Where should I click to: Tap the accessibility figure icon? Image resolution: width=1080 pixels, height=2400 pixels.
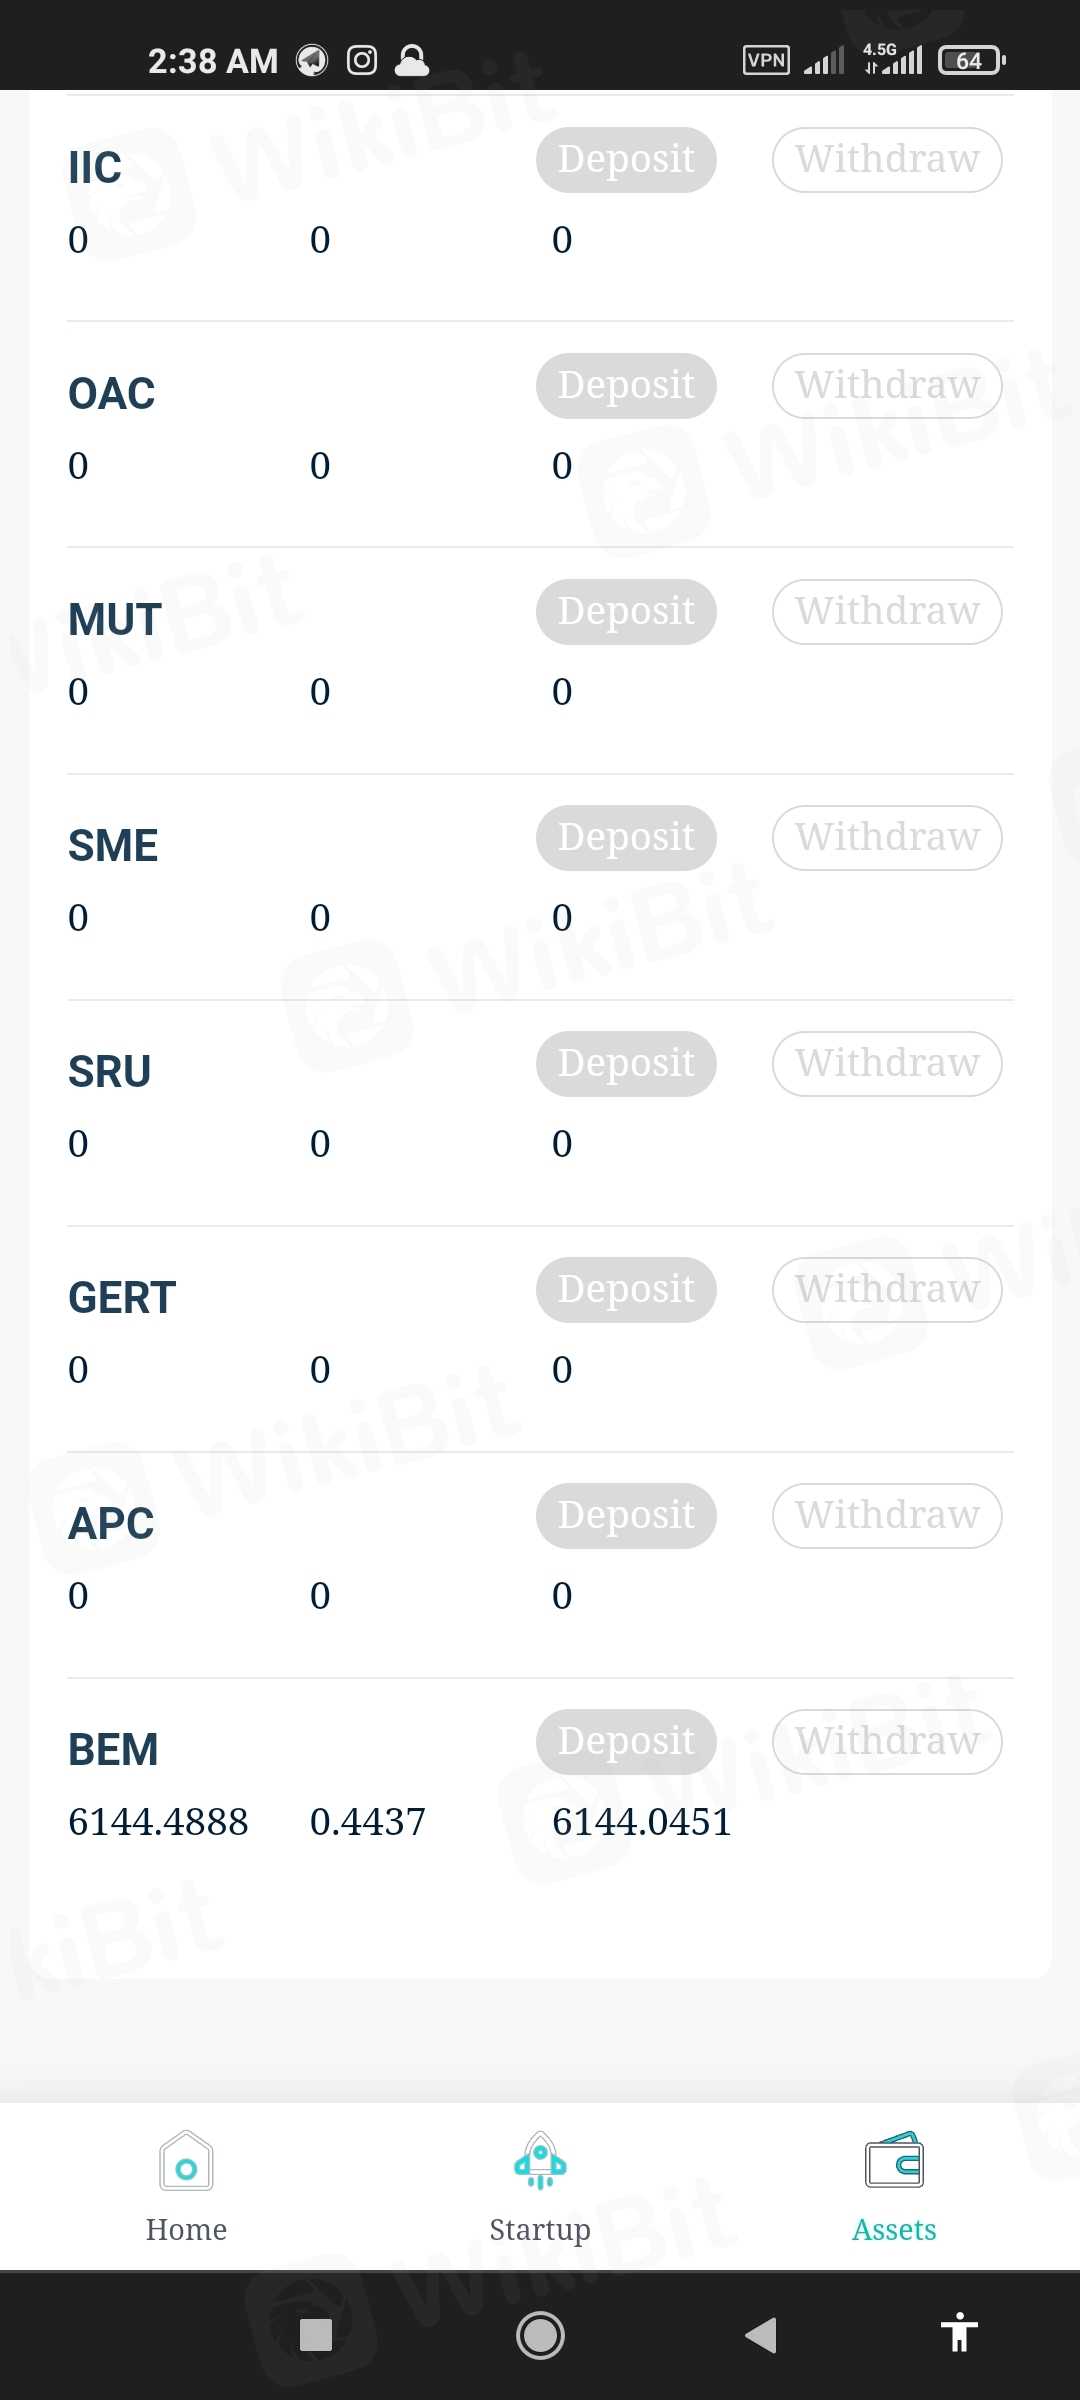pyautogui.click(x=958, y=2334)
